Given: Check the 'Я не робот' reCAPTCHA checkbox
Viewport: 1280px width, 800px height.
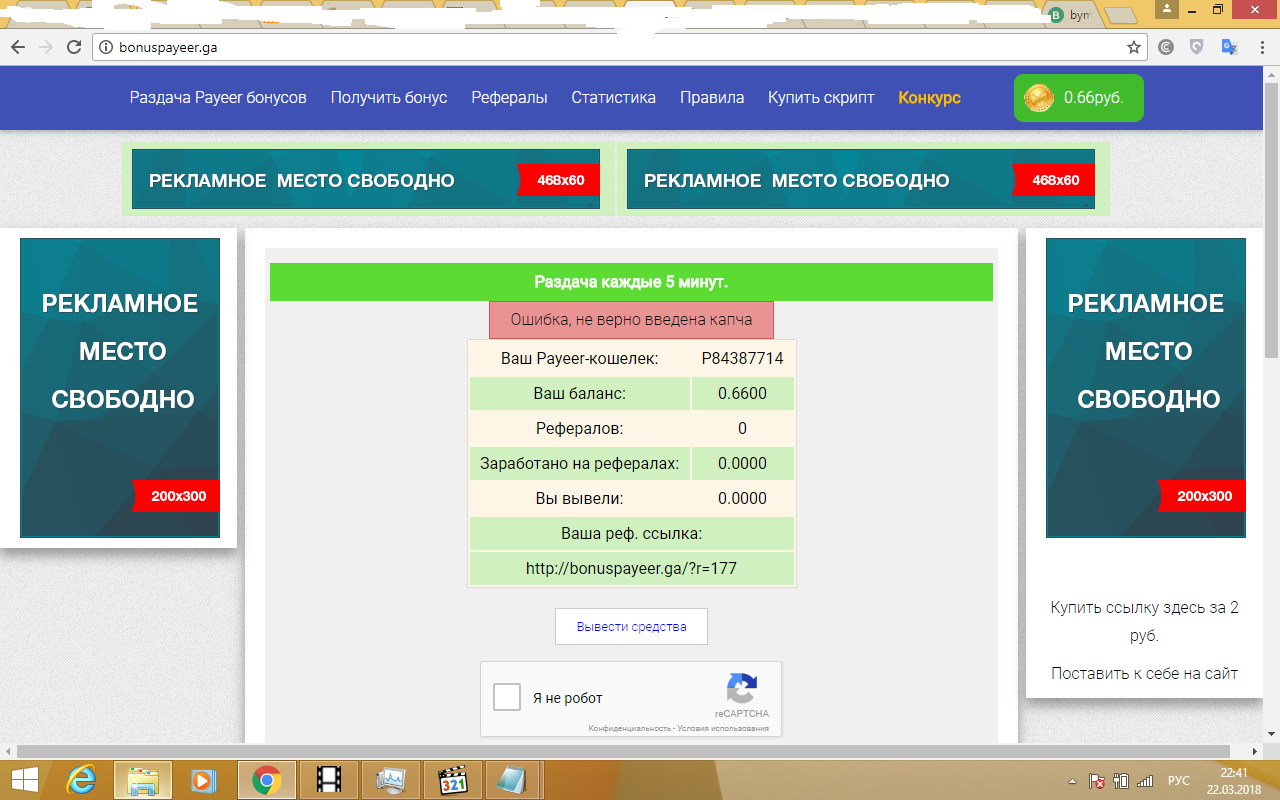Looking at the screenshot, I should [508, 698].
